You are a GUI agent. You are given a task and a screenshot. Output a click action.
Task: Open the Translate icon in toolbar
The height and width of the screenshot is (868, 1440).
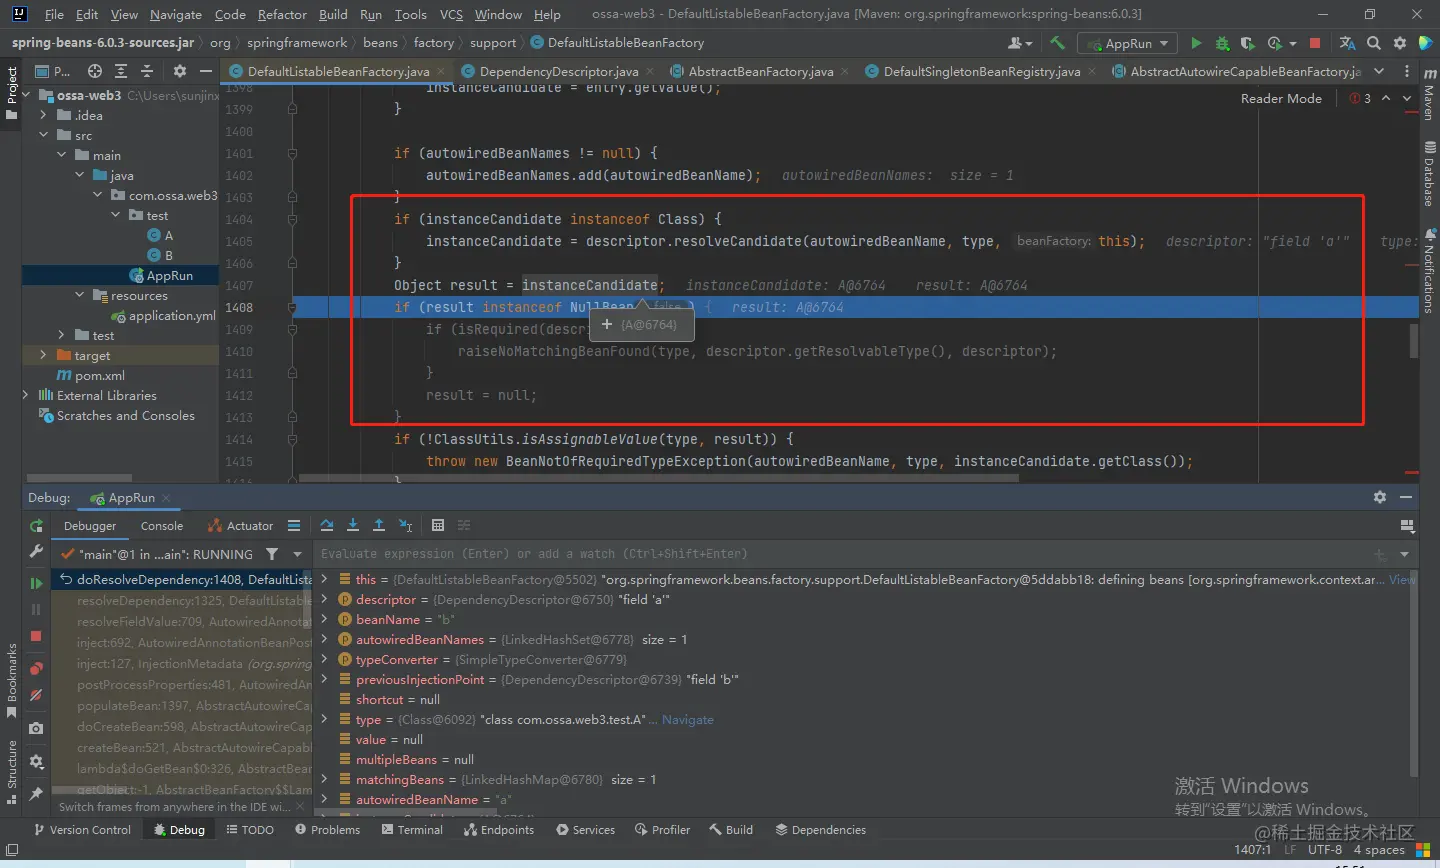(1347, 43)
